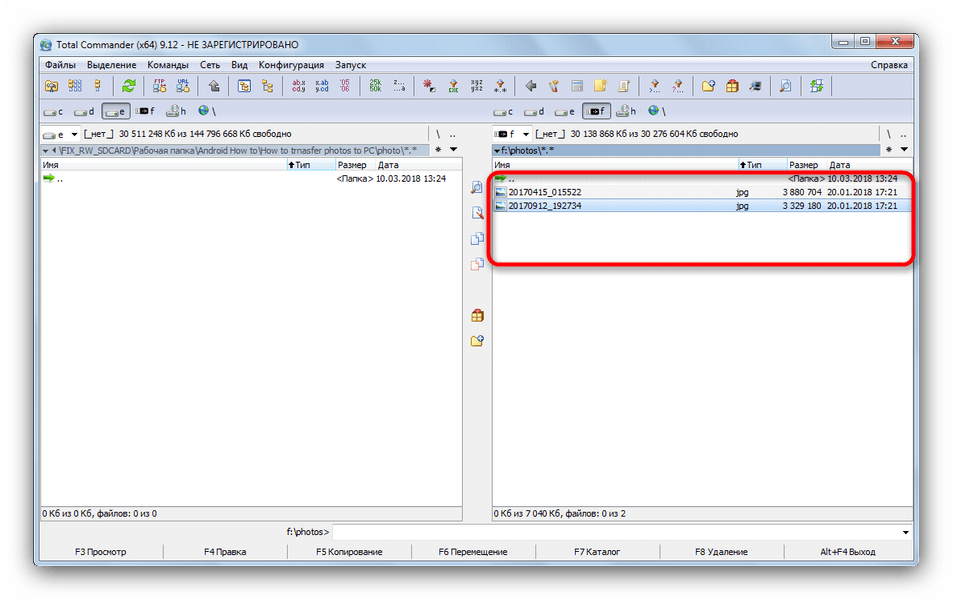Open the left panel network neighborhood globe
953x600 pixels.
click(205, 111)
